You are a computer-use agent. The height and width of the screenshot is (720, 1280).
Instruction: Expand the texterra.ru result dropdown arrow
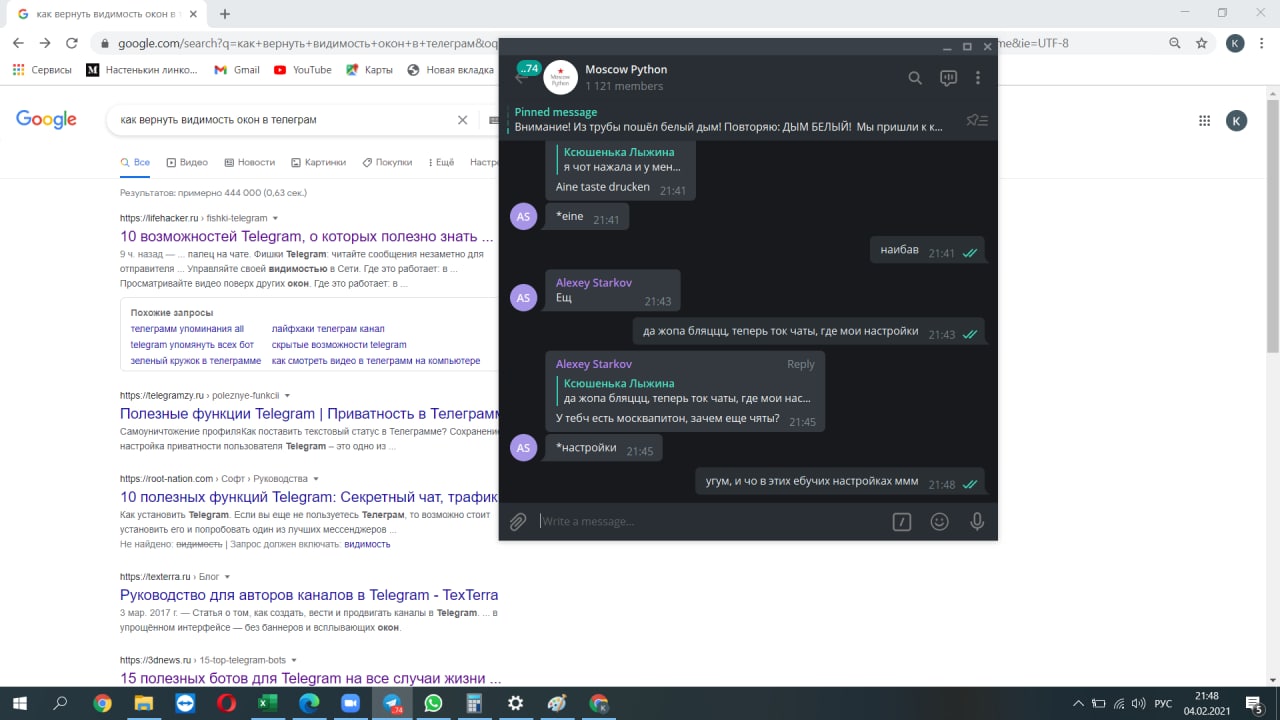click(x=227, y=577)
